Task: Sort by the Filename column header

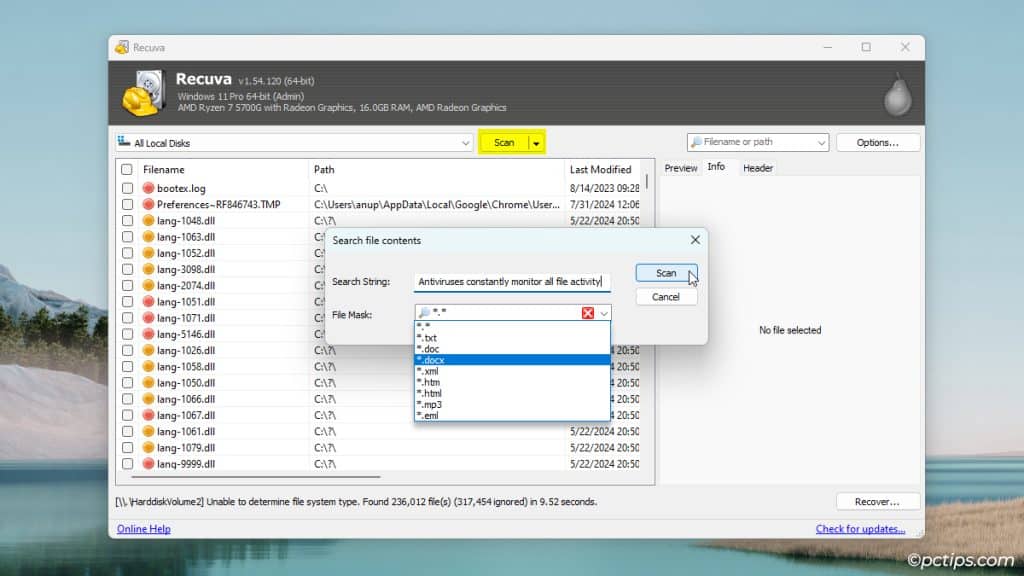Action: pyautogui.click(x=222, y=169)
